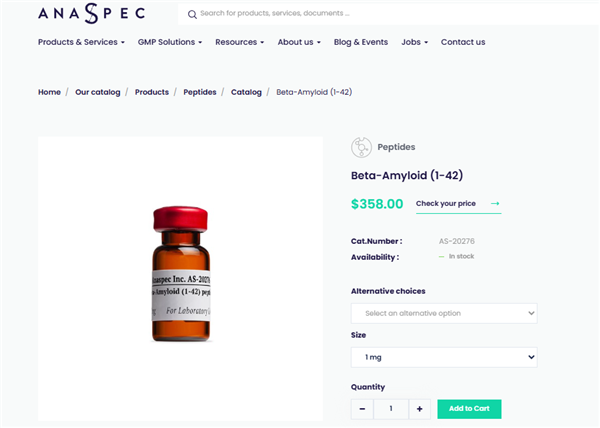600x428 pixels.
Task: Go to Home in the breadcrumb
Action: tap(49, 92)
